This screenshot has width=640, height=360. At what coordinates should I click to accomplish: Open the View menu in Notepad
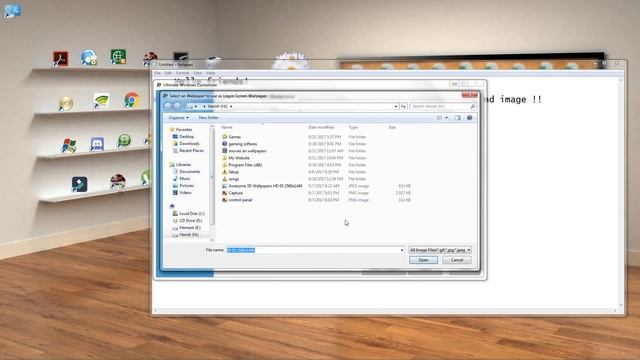pos(198,73)
